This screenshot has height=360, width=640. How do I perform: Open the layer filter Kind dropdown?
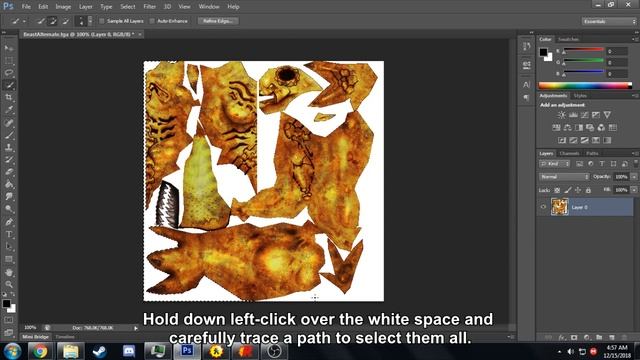554,164
